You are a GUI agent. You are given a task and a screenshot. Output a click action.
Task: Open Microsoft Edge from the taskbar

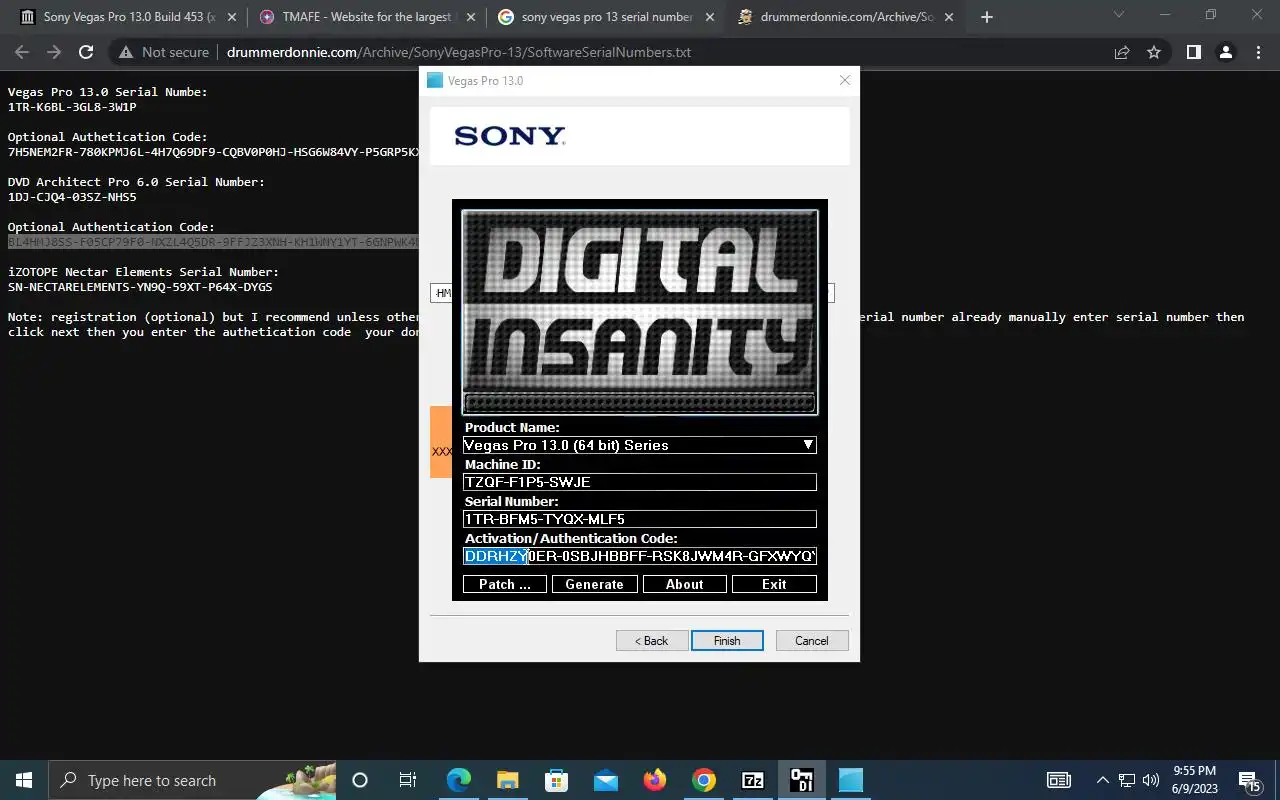[458, 780]
